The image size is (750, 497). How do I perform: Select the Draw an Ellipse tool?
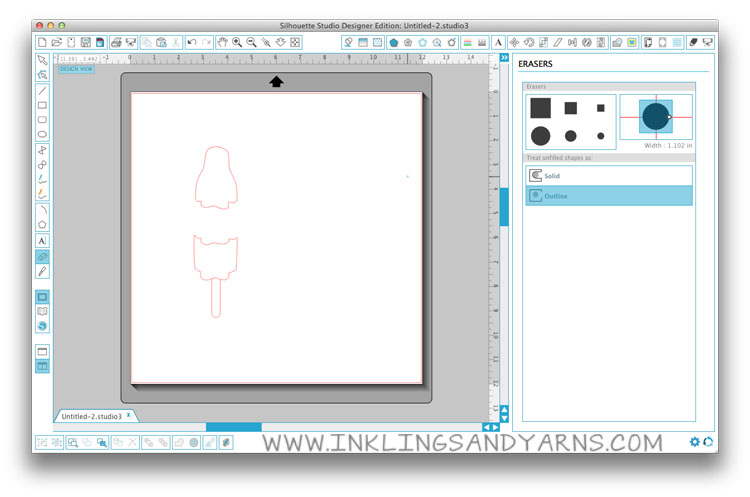pyautogui.click(x=42, y=134)
